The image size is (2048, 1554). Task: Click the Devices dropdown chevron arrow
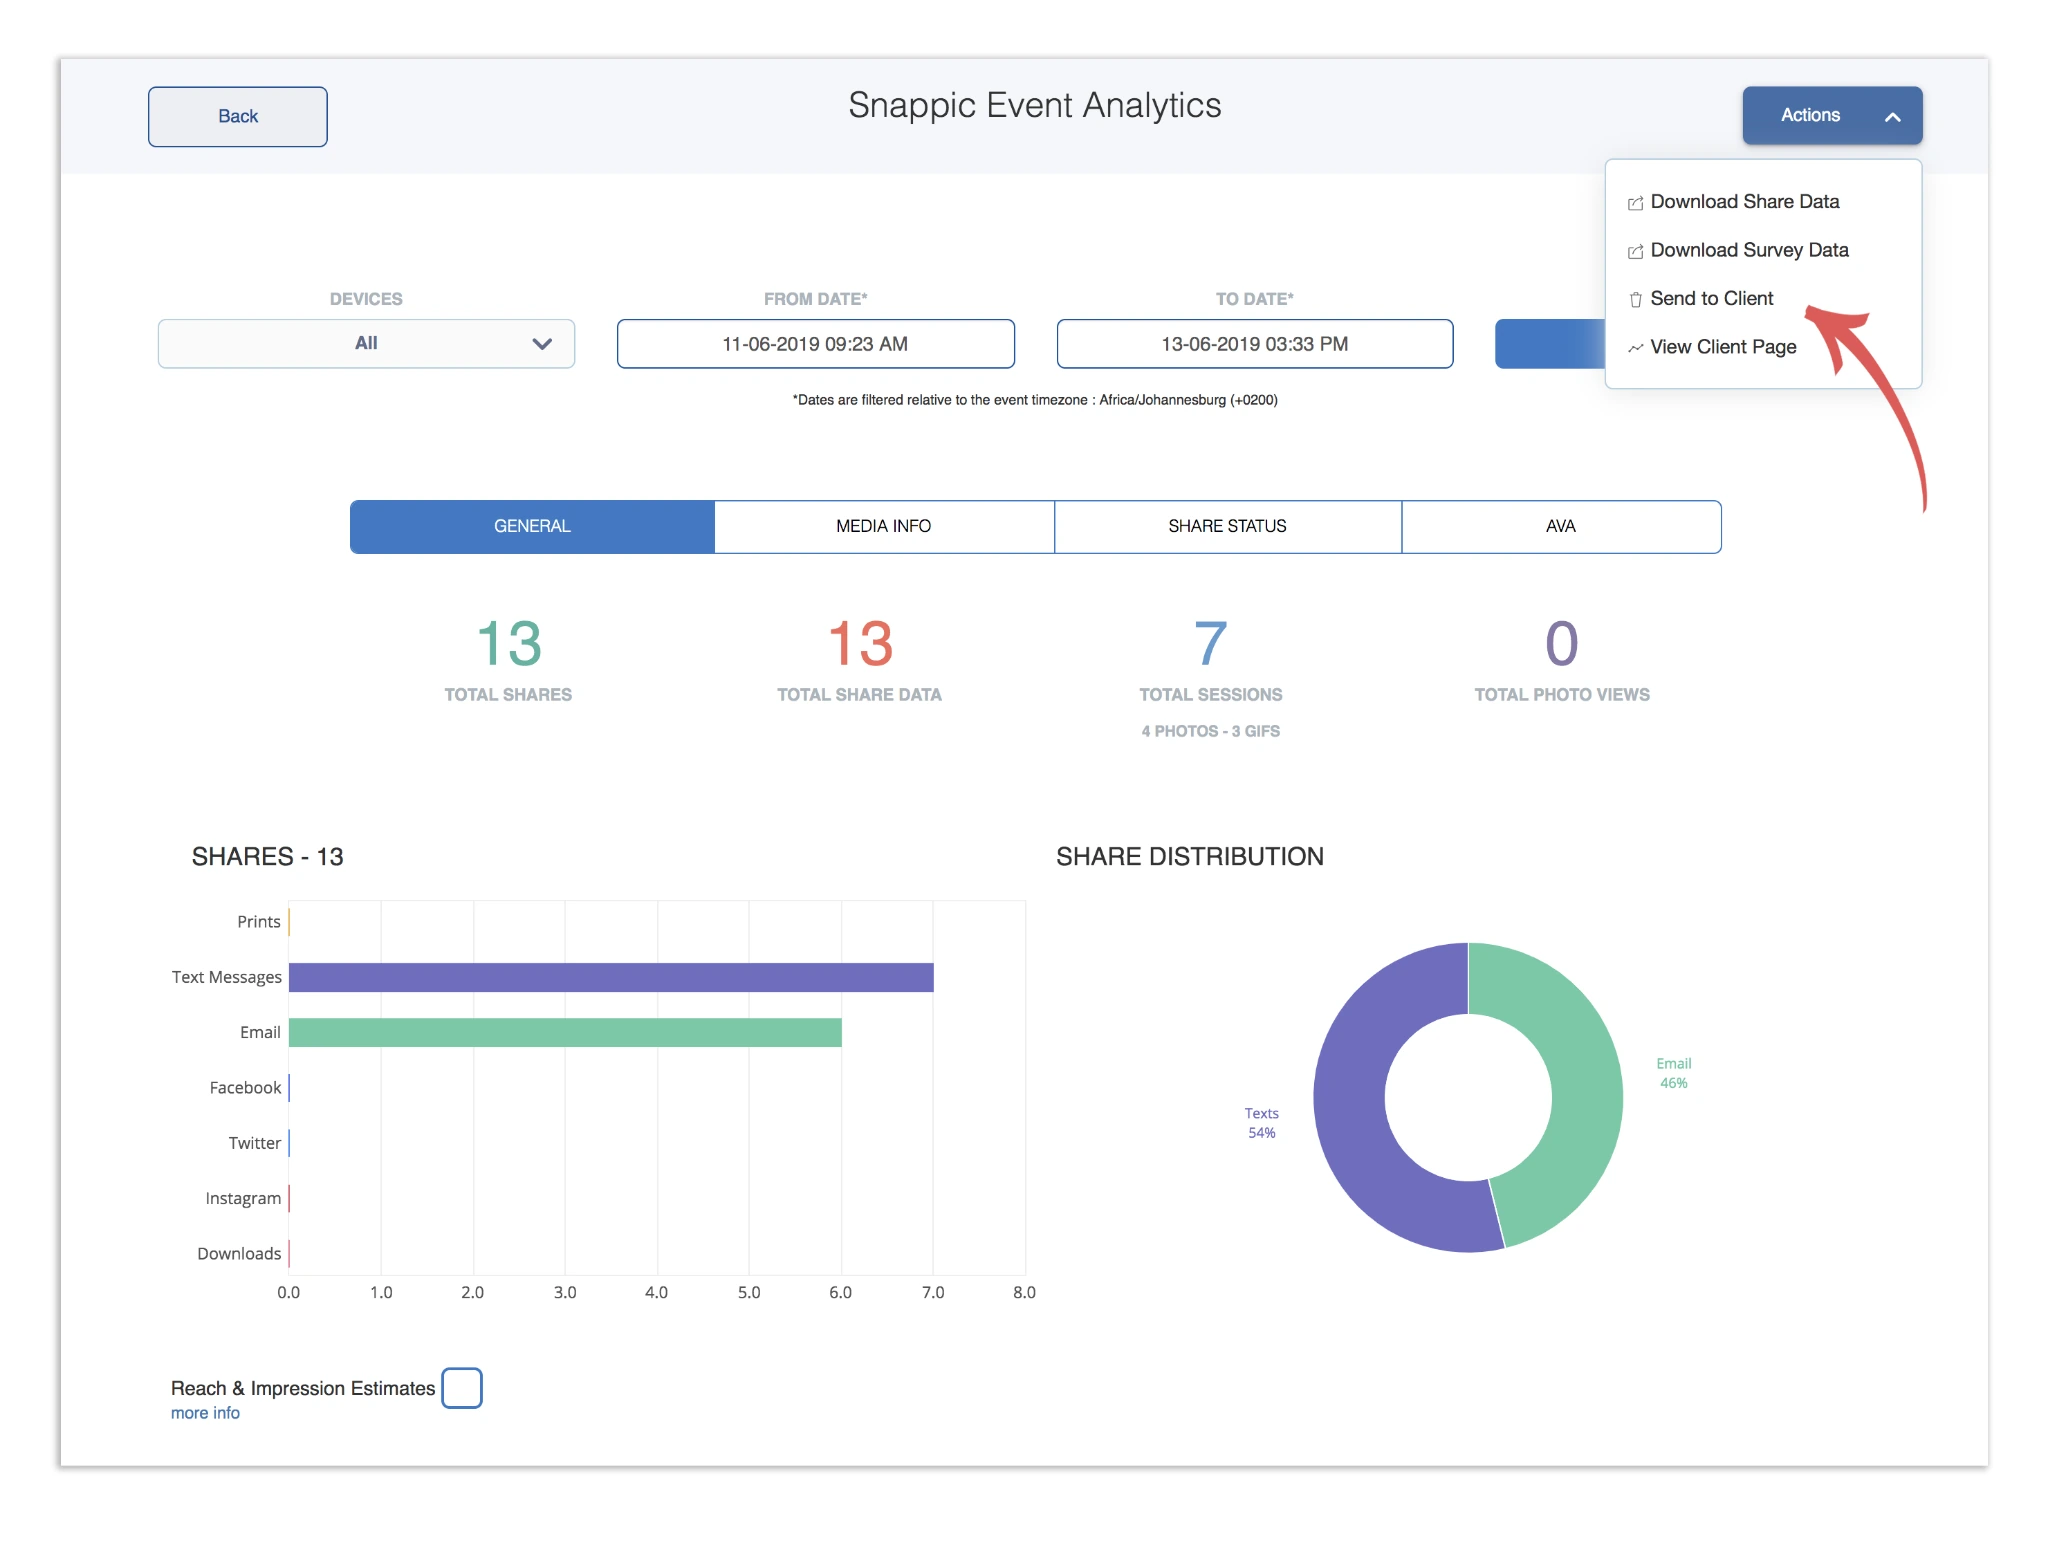pos(542,344)
